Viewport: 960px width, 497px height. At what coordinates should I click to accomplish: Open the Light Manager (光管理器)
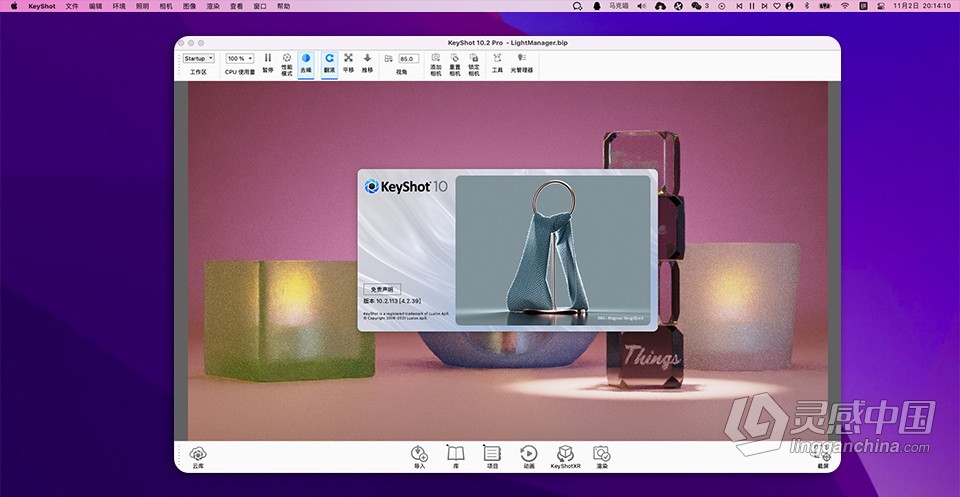coord(522,63)
